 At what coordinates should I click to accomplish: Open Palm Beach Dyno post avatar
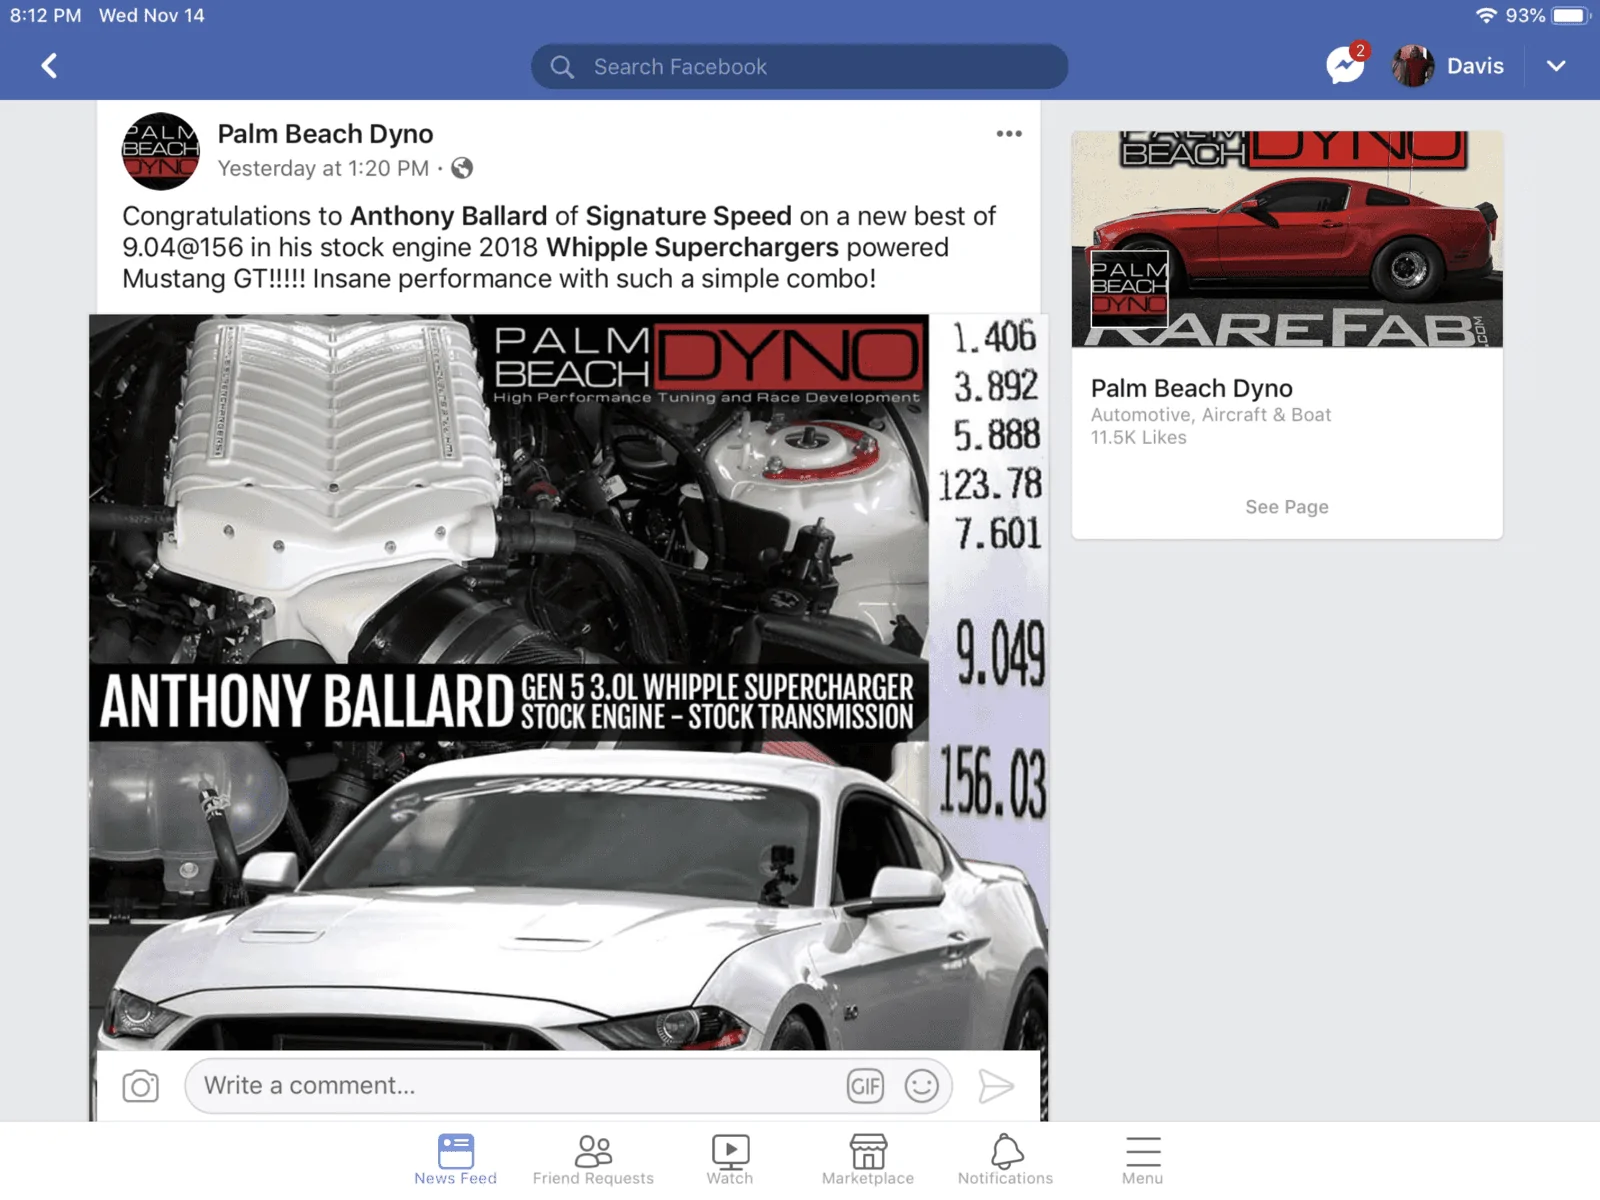pyautogui.click(x=160, y=151)
